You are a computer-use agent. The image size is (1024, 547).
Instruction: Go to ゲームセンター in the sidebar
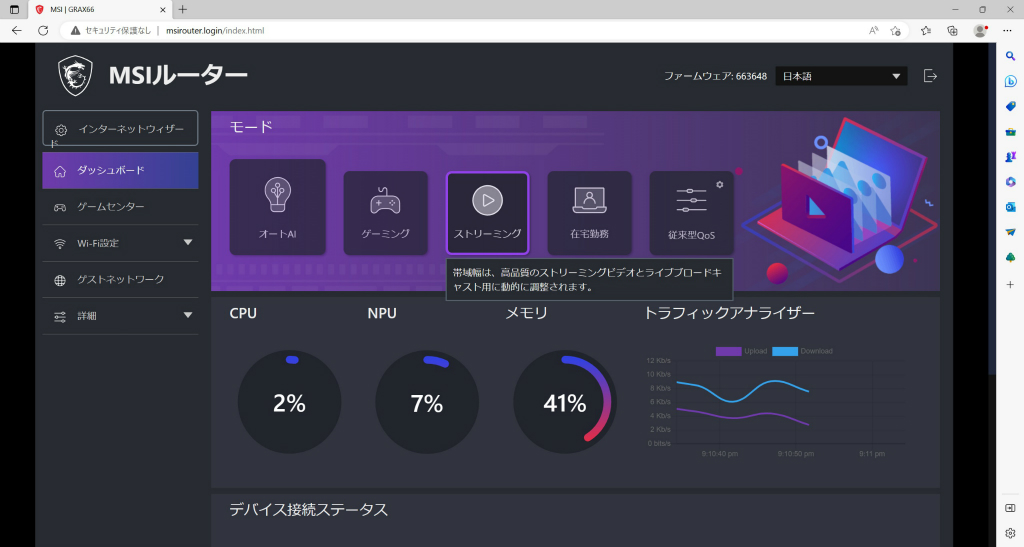coord(120,207)
